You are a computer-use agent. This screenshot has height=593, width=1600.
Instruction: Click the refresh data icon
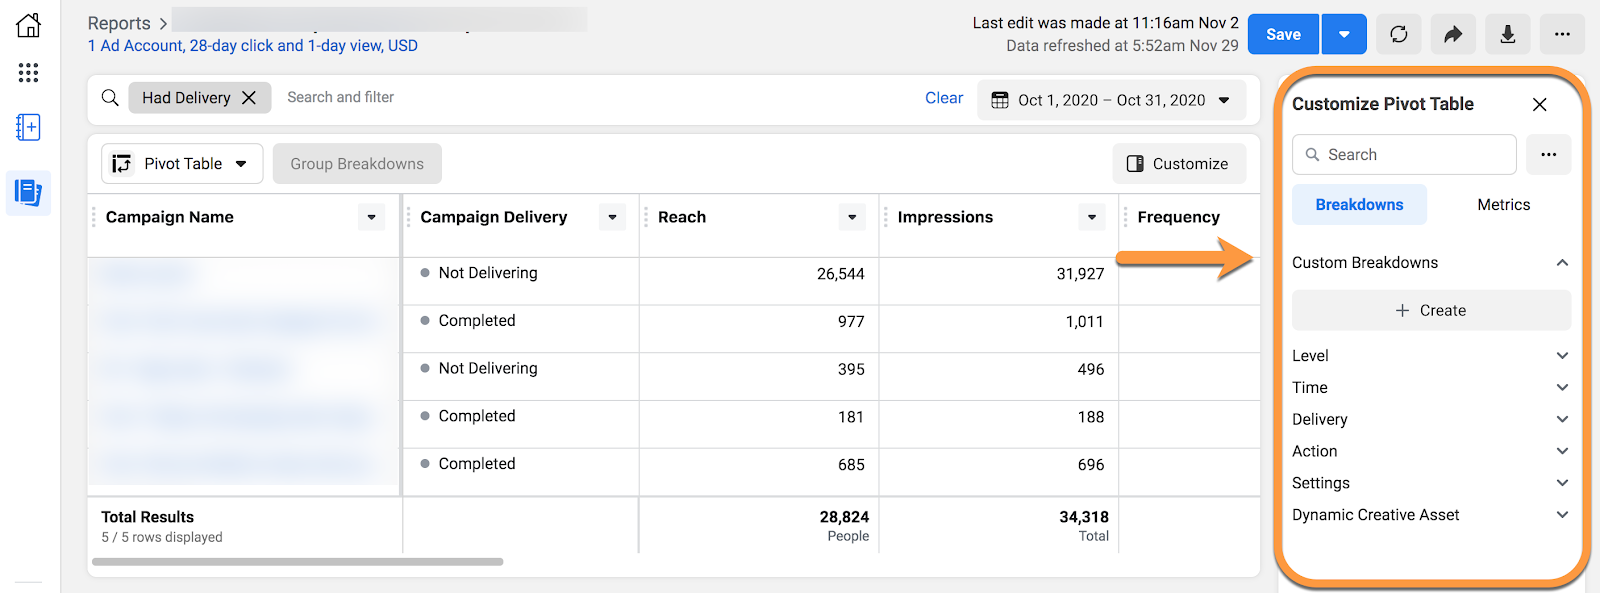pos(1398,35)
